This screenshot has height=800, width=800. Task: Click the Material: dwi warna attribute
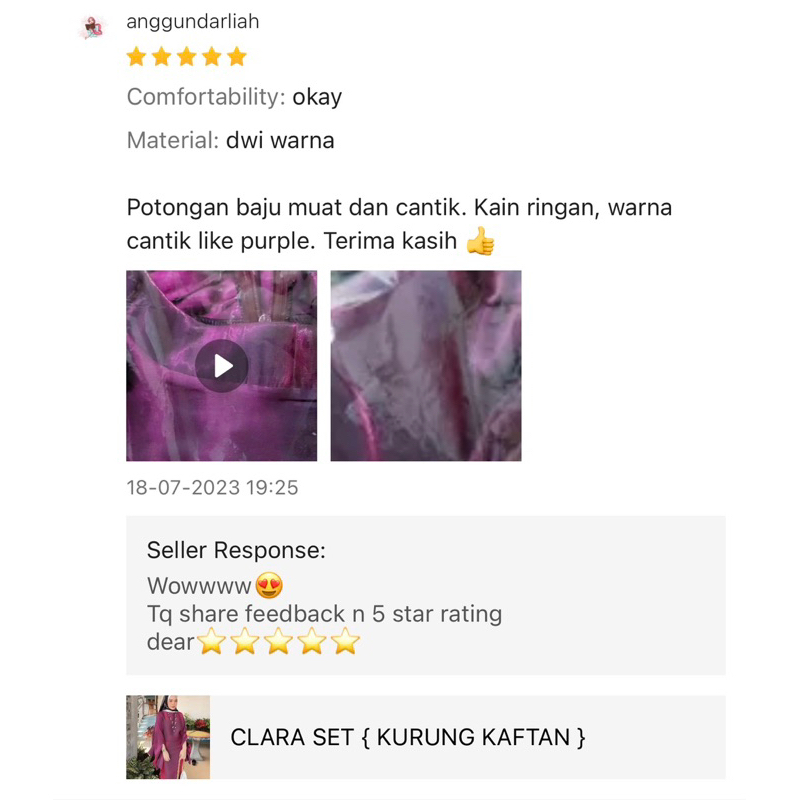click(231, 140)
